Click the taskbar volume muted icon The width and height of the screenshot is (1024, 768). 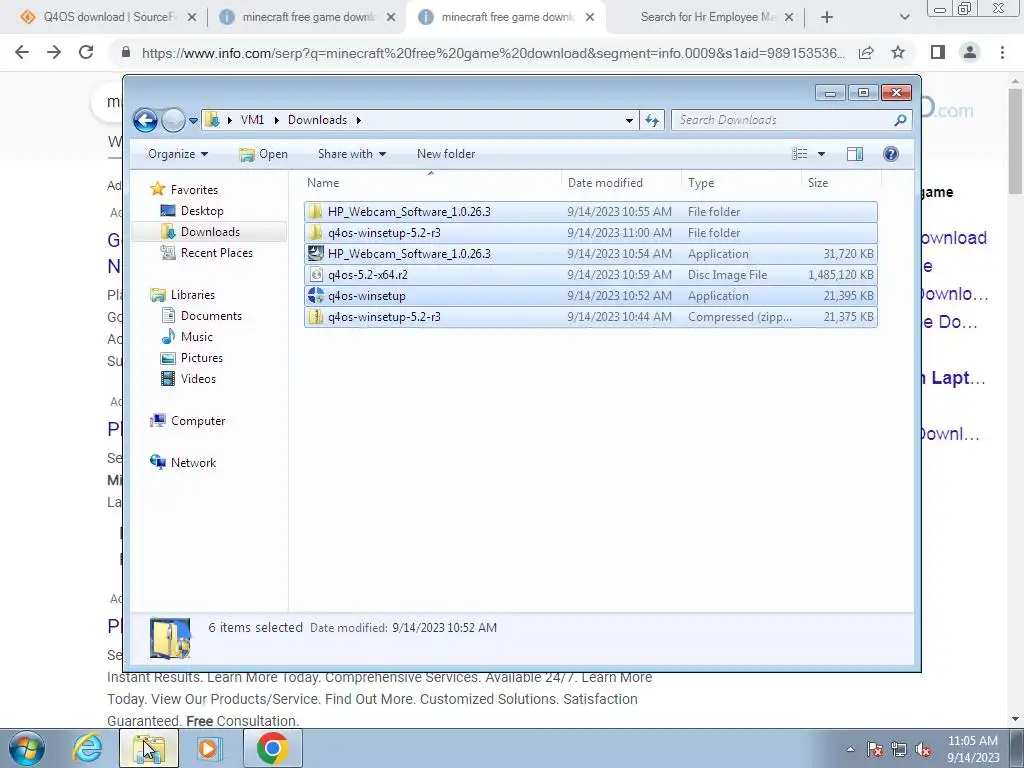click(923, 750)
